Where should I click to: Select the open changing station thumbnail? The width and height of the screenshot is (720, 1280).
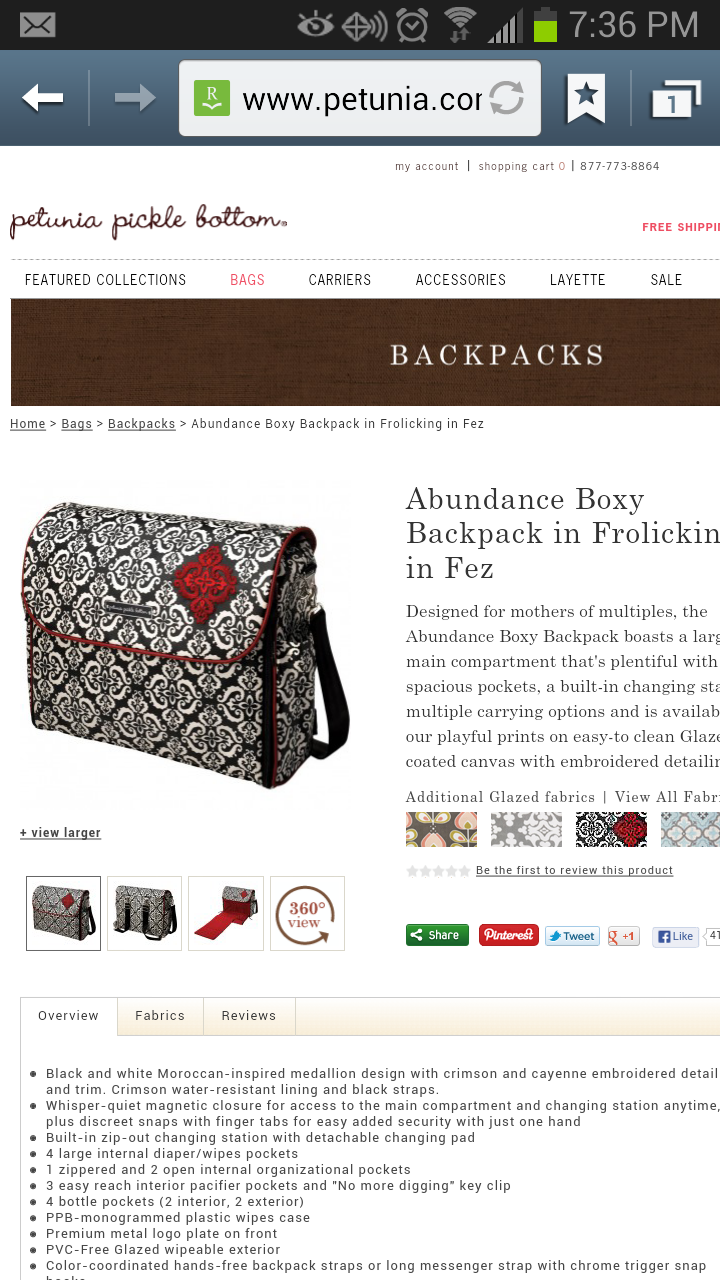coord(226,913)
